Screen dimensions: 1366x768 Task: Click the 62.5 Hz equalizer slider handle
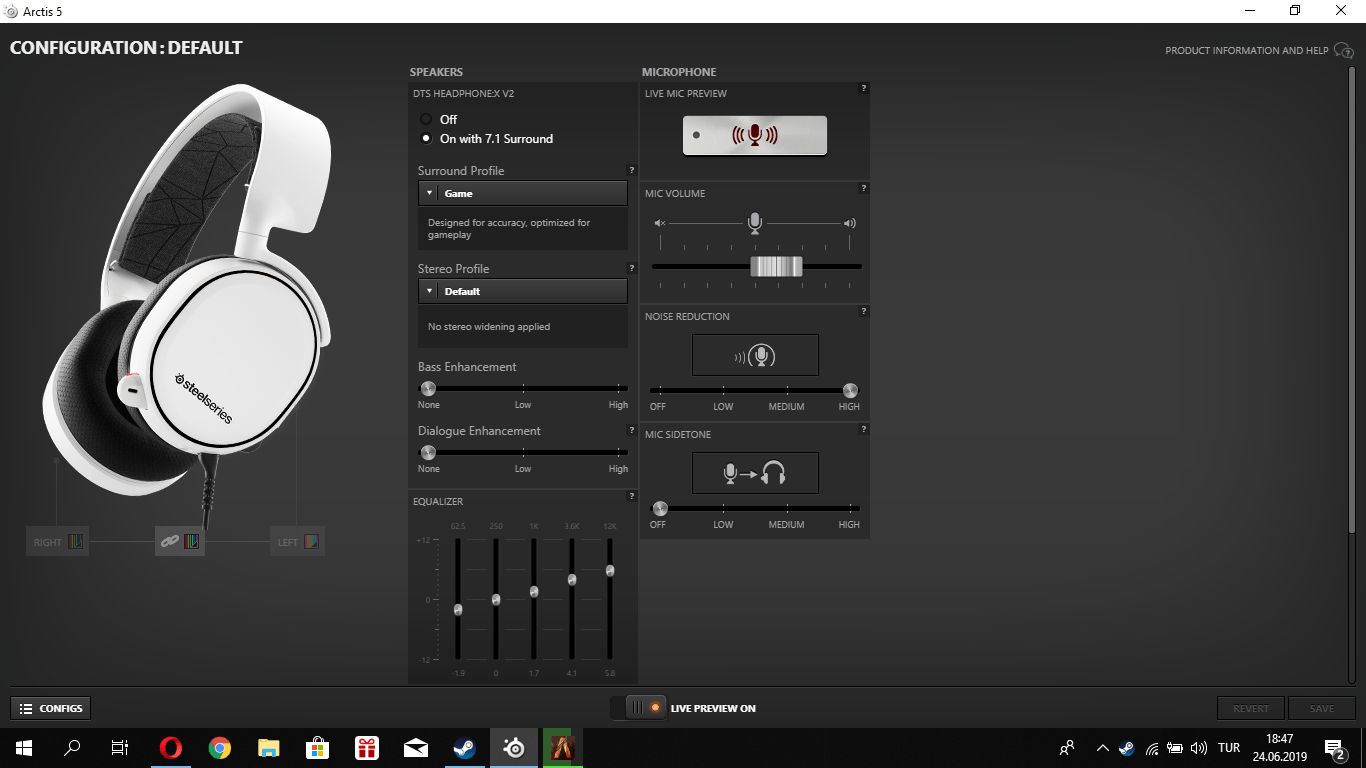[458, 609]
